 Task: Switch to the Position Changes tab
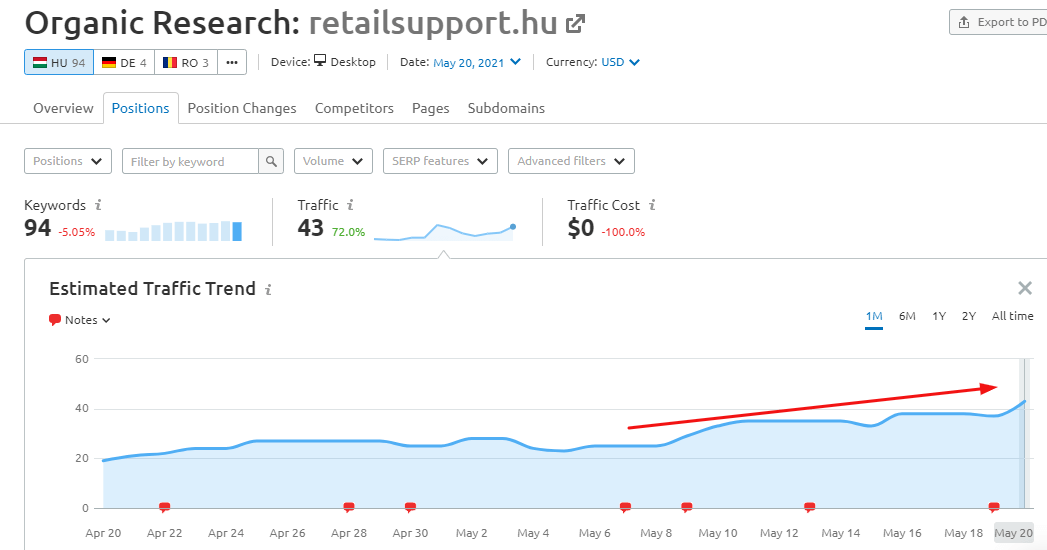[242, 108]
